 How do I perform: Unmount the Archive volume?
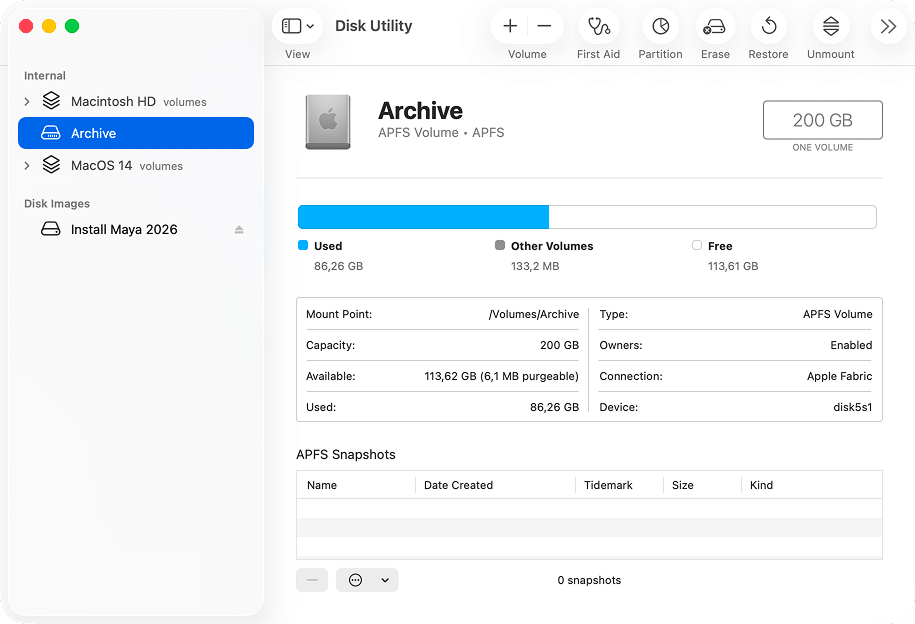click(x=830, y=27)
